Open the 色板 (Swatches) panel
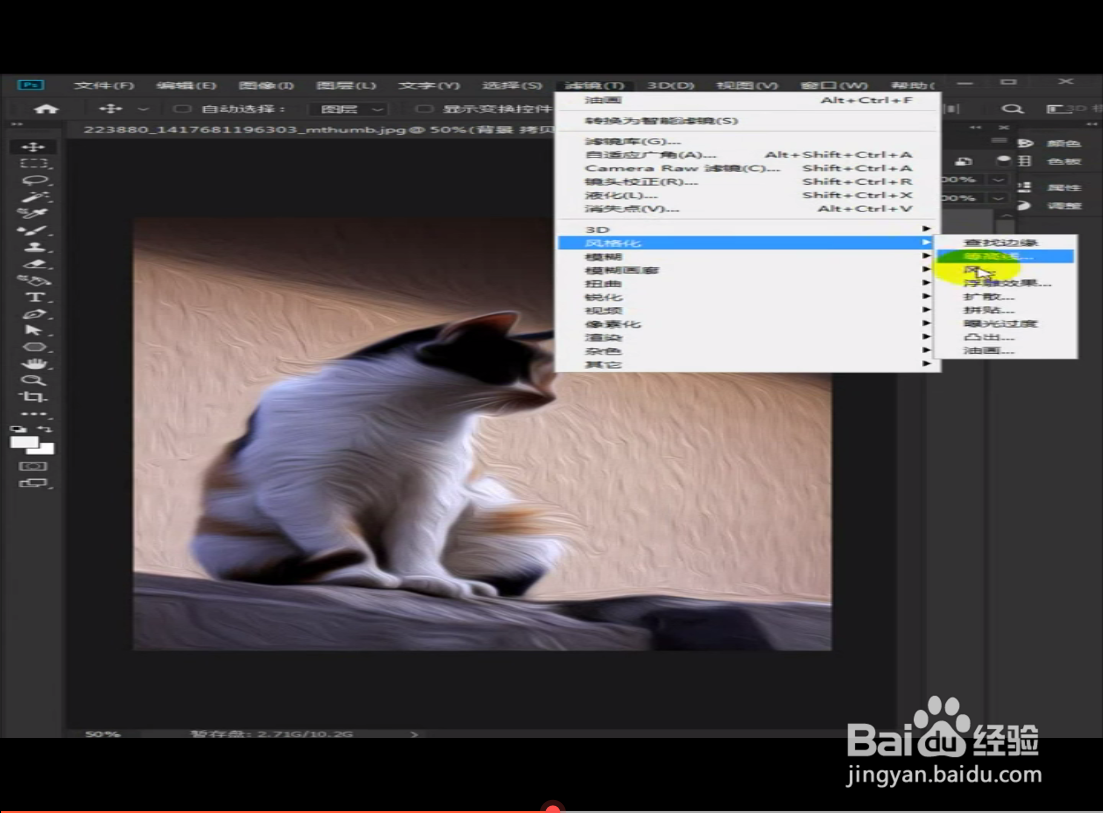The height and width of the screenshot is (813, 1103). 1052,162
